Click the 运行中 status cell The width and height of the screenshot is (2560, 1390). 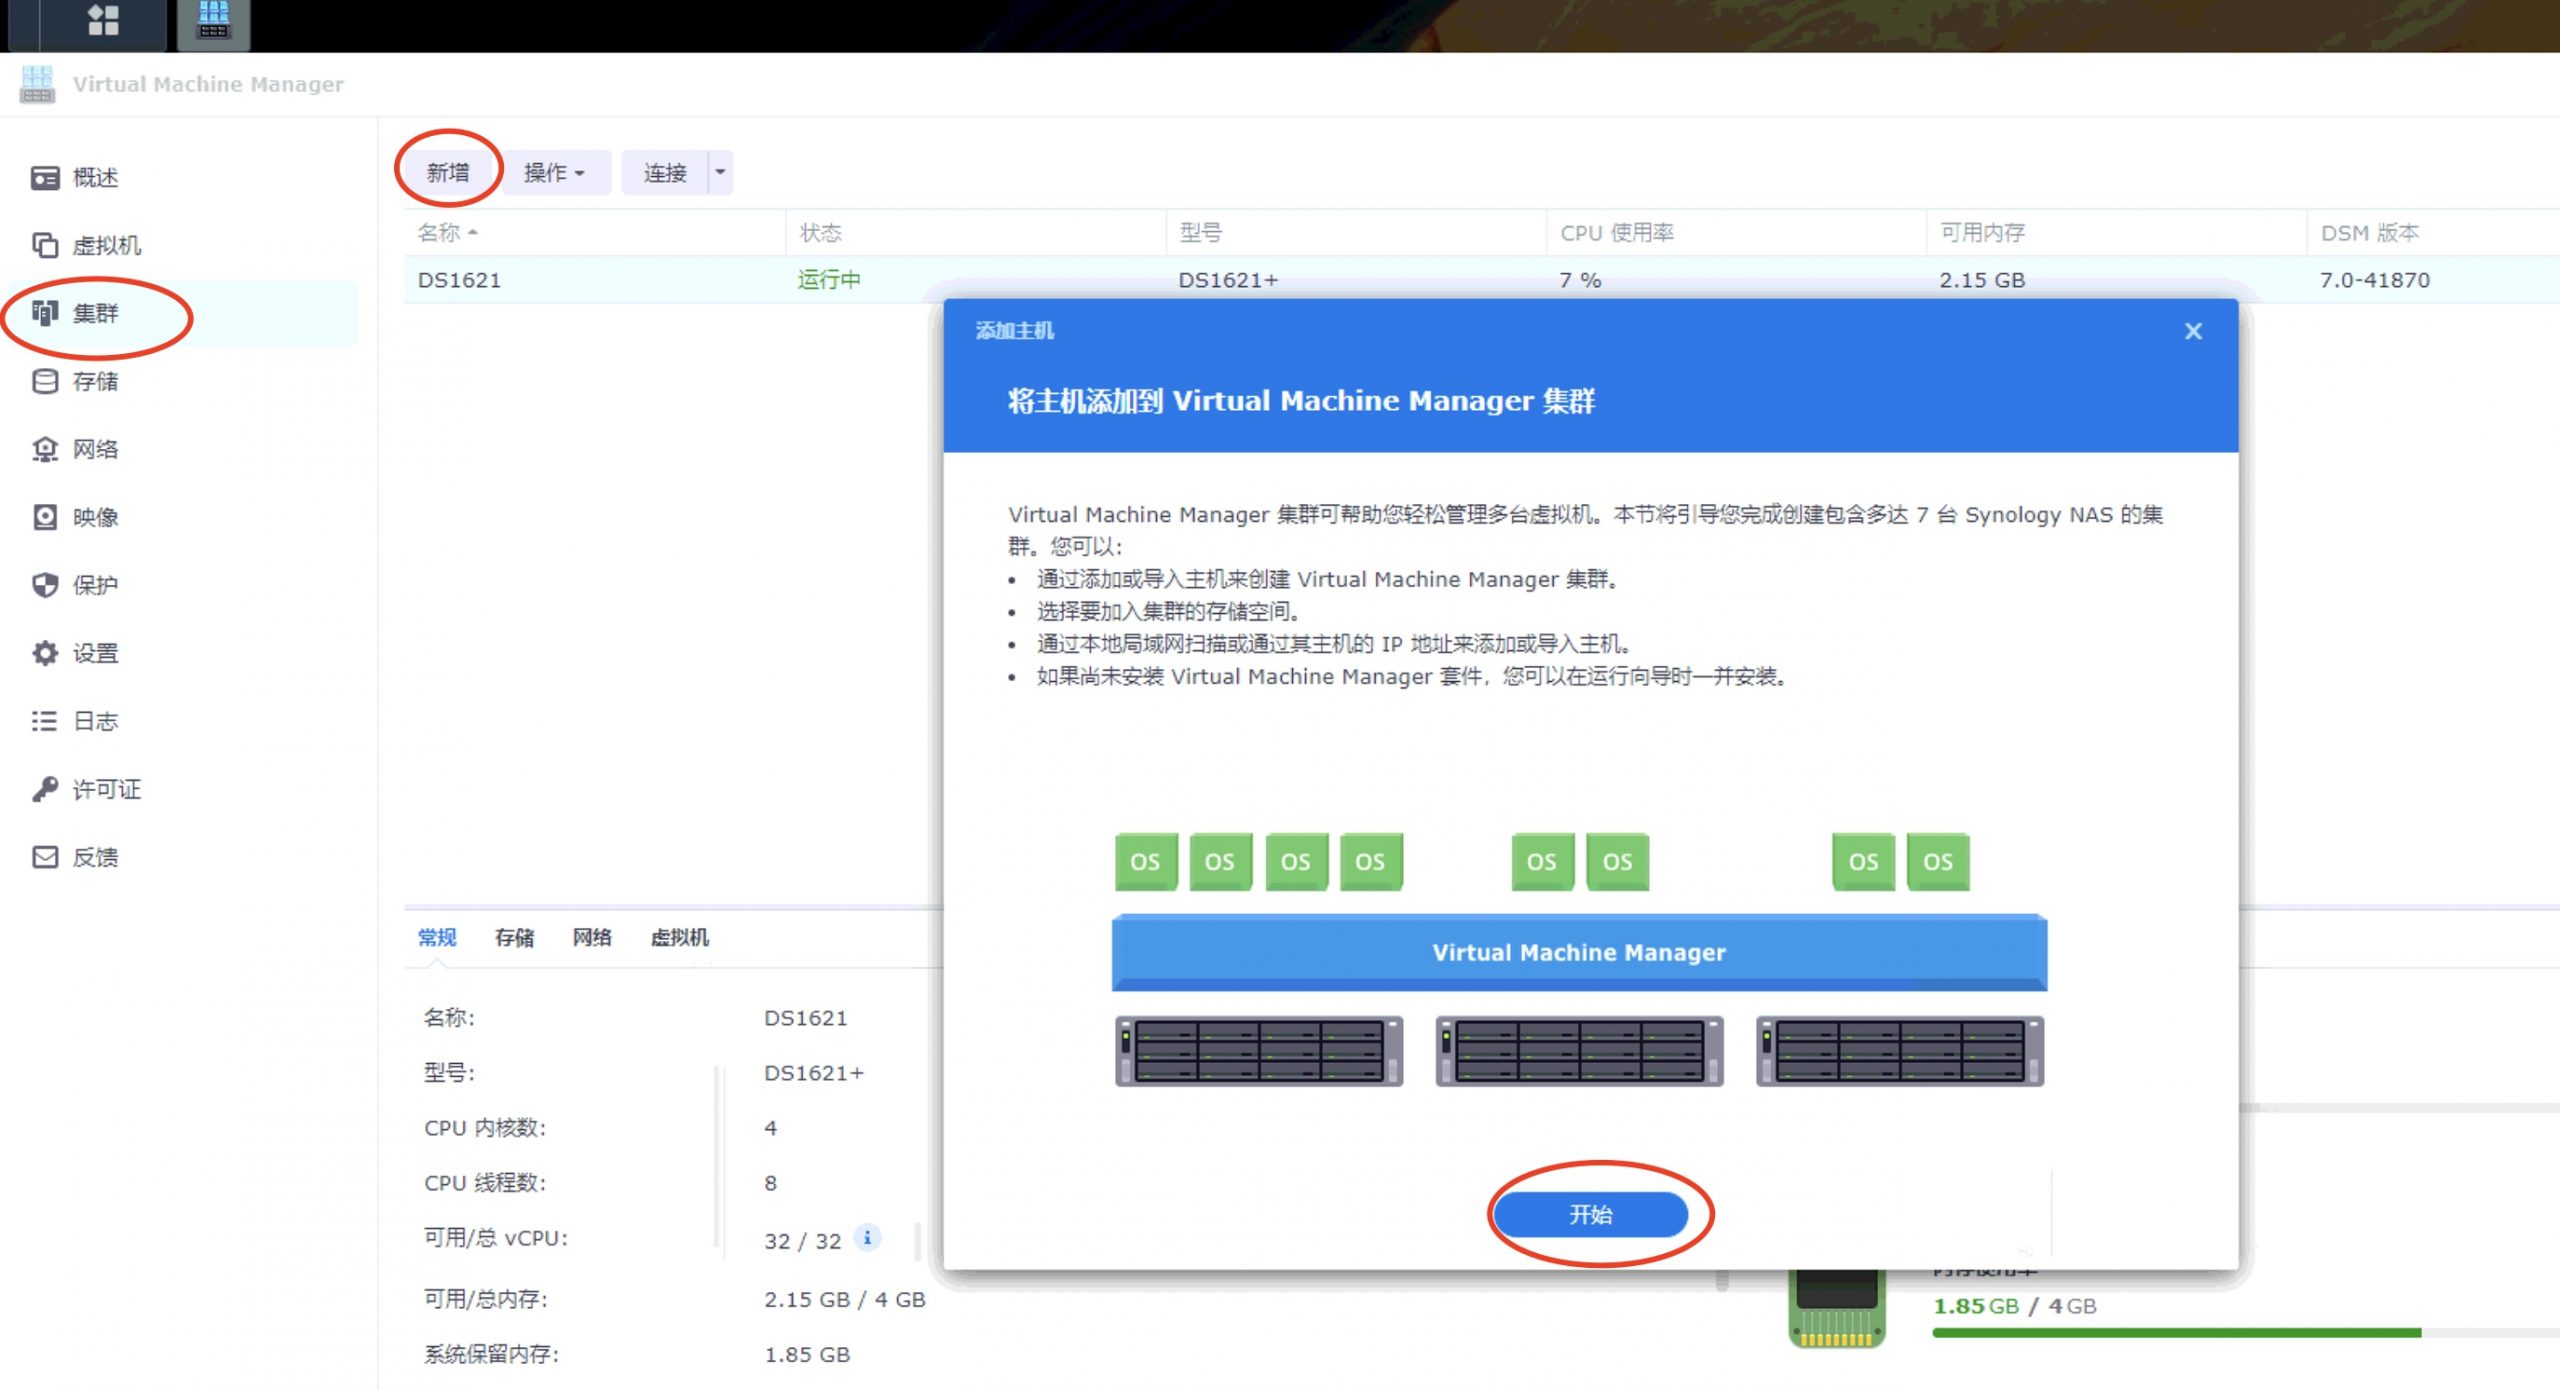click(829, 280)
